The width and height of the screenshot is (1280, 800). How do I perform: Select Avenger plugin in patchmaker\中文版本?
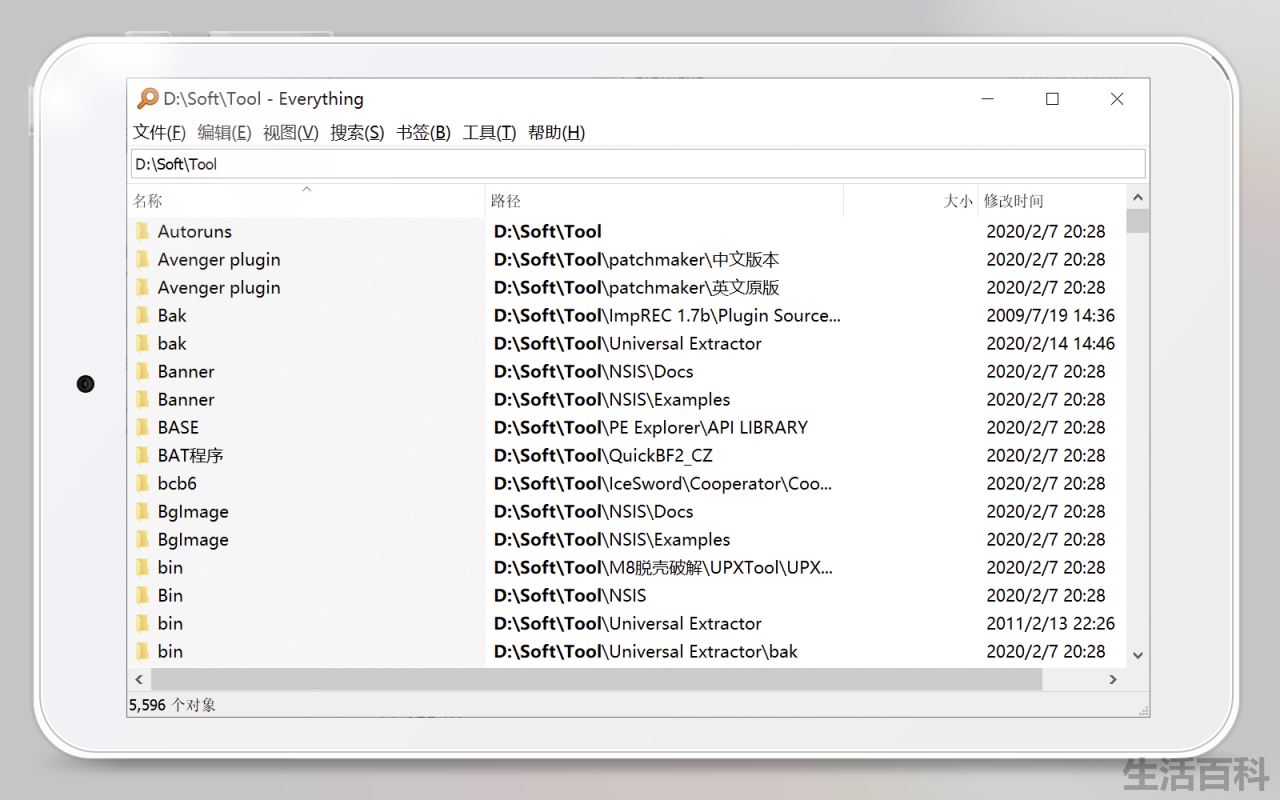tap(219, 259)
